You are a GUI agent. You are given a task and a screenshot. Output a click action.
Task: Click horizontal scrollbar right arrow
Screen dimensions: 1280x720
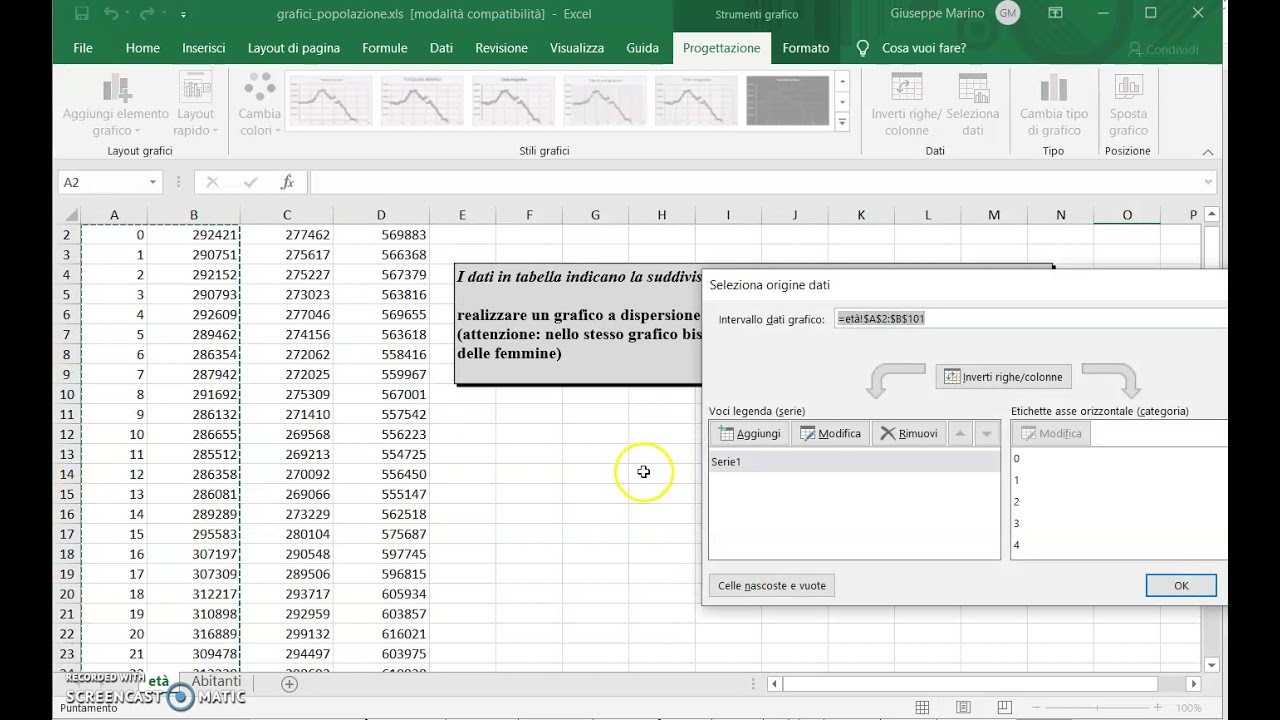point(1193,684)
